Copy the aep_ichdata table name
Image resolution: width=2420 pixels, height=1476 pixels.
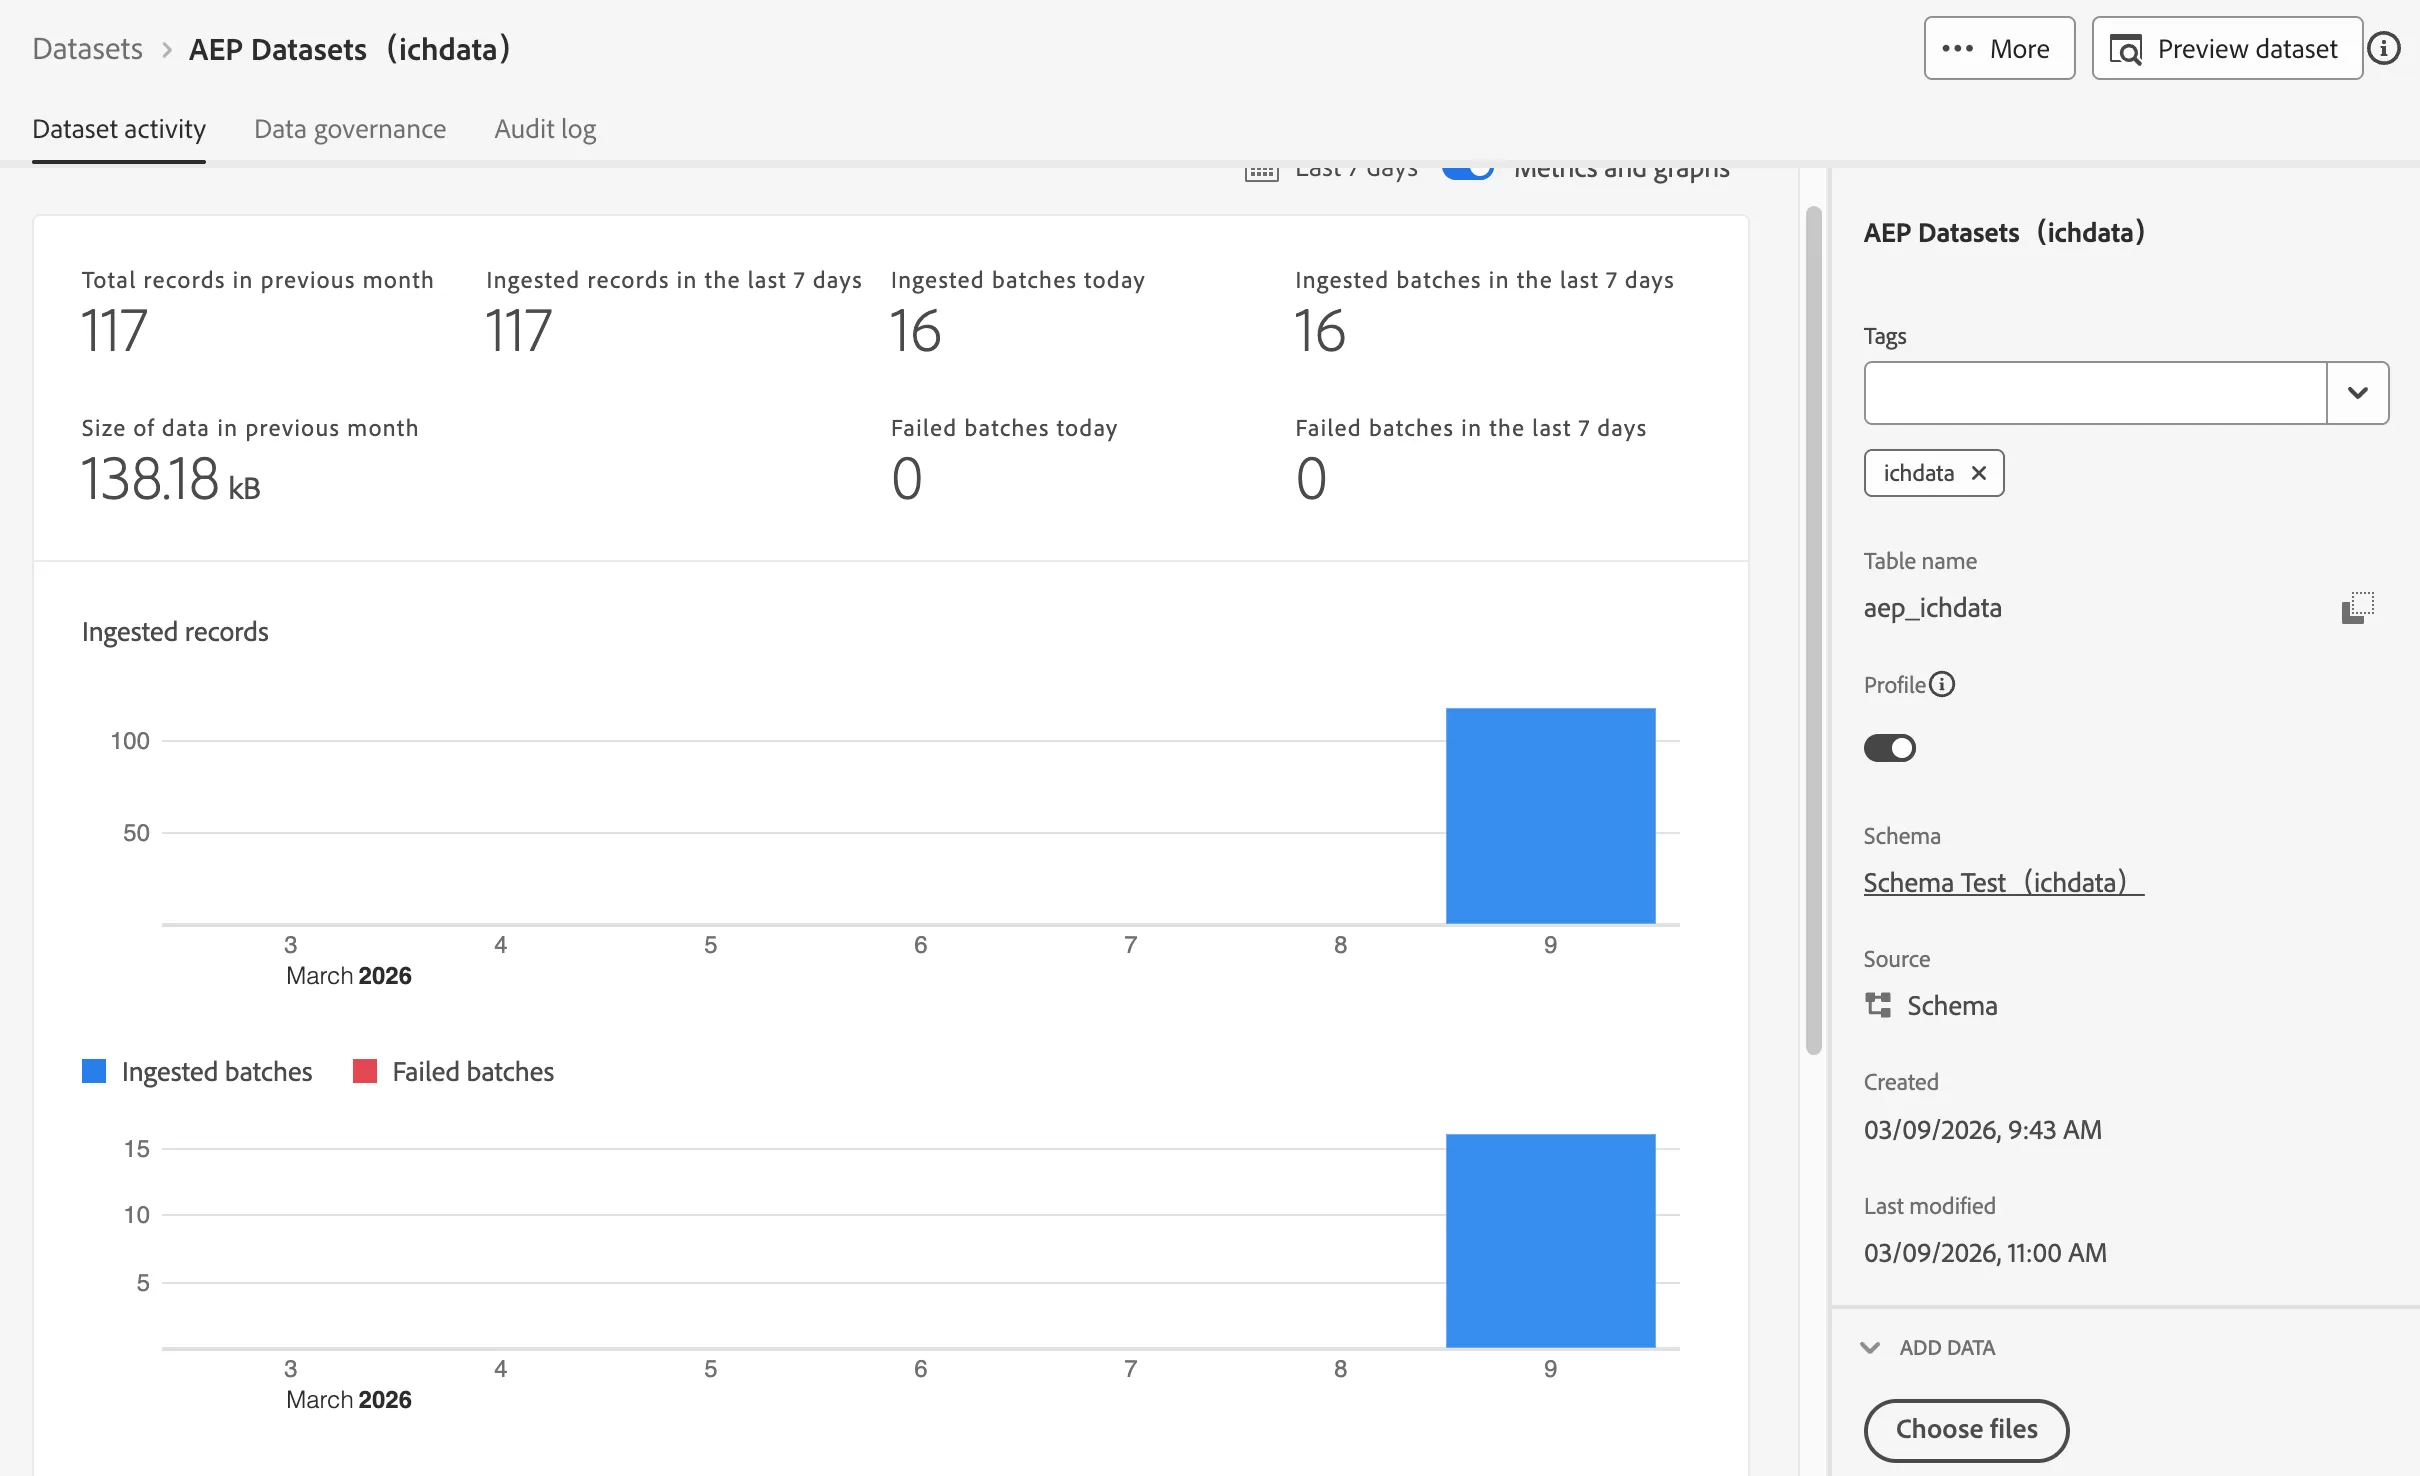click(2357, 608)
